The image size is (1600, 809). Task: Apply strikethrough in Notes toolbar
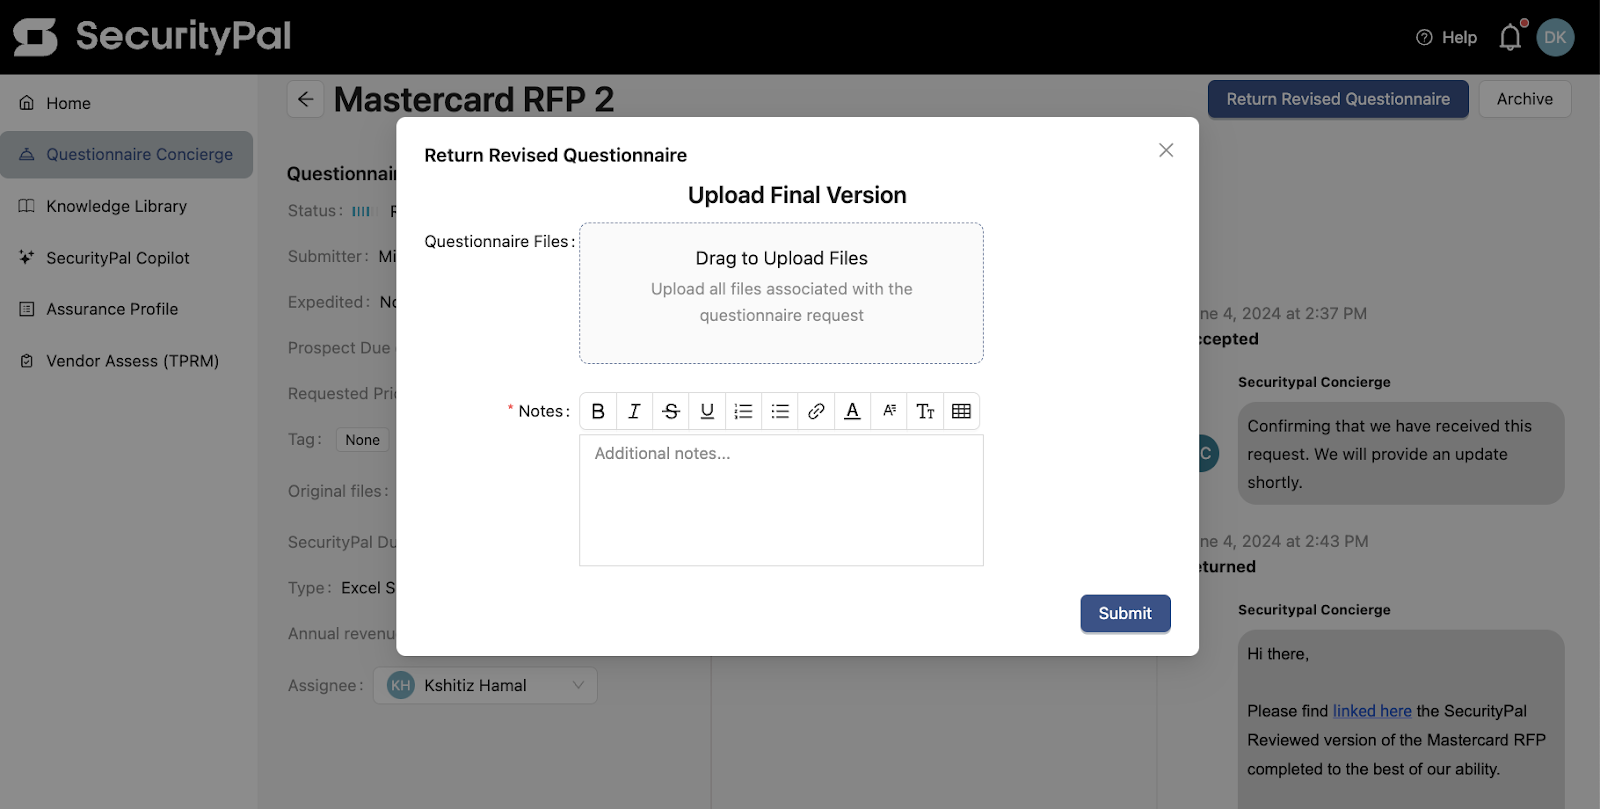pyautogui.click(x=671, y=411)
